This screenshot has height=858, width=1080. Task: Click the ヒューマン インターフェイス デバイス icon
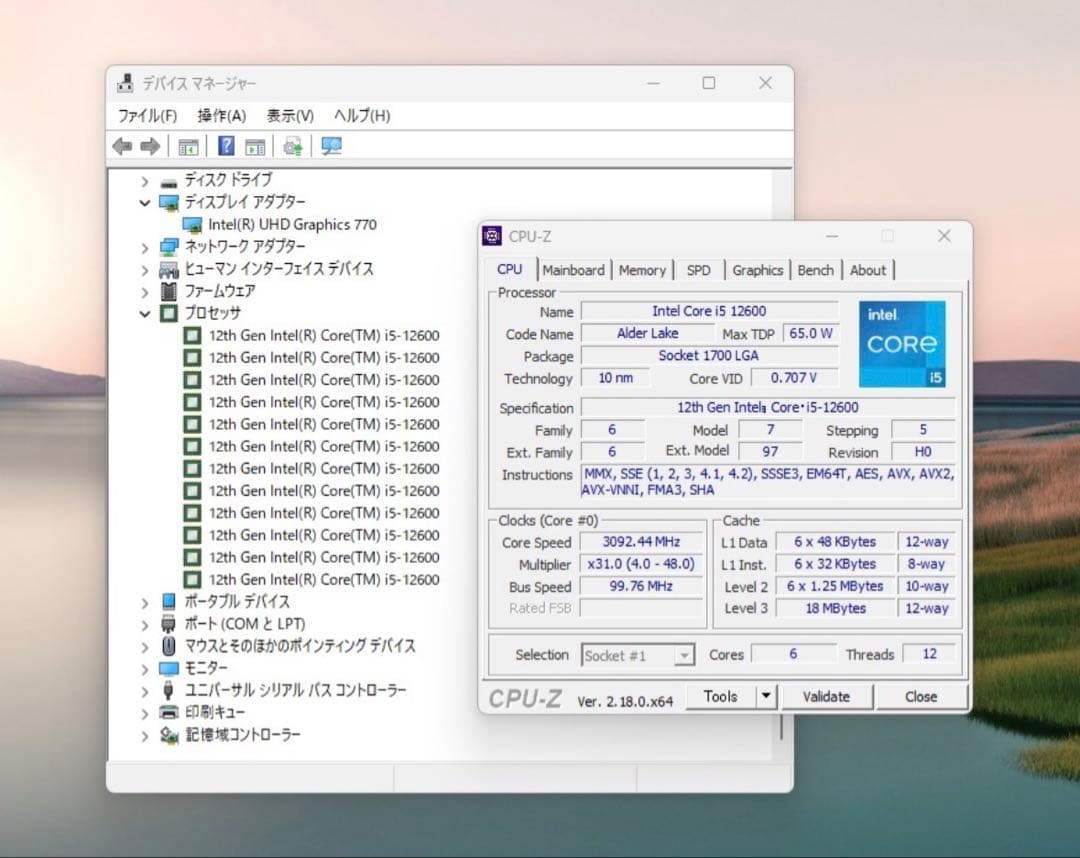pos(169,269)
